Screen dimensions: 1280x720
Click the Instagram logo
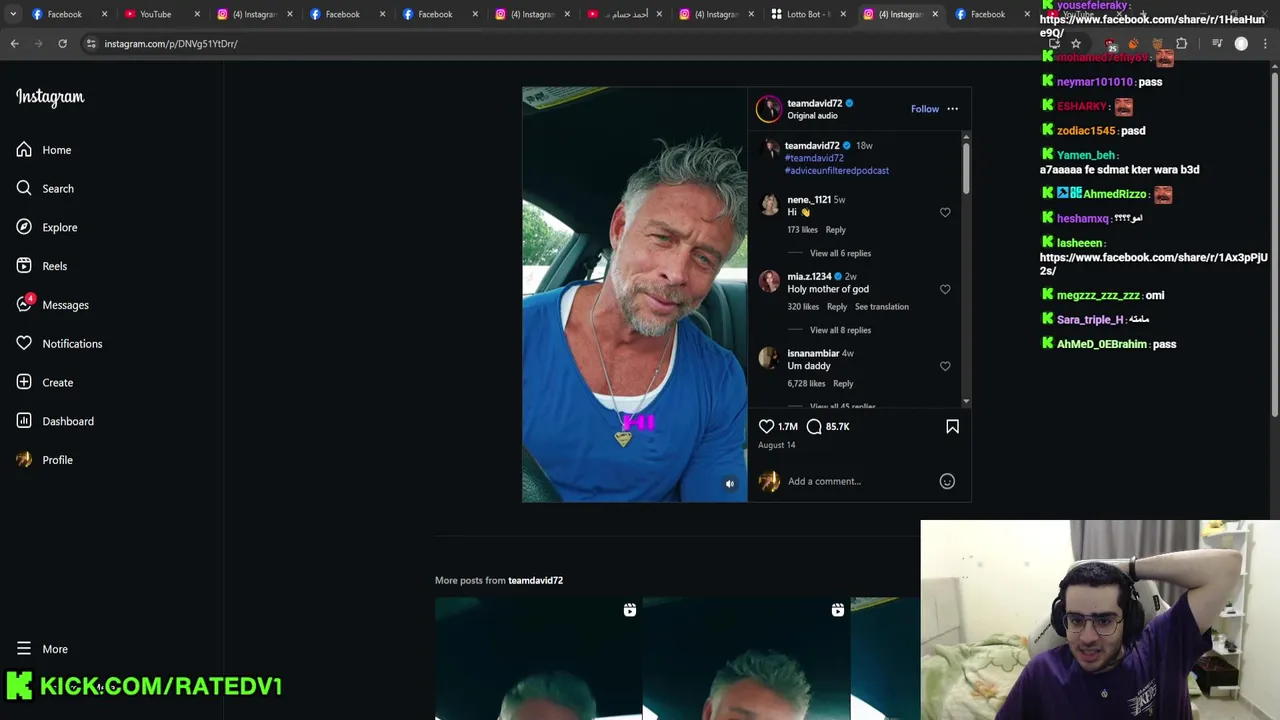click(x=50, y=97)
